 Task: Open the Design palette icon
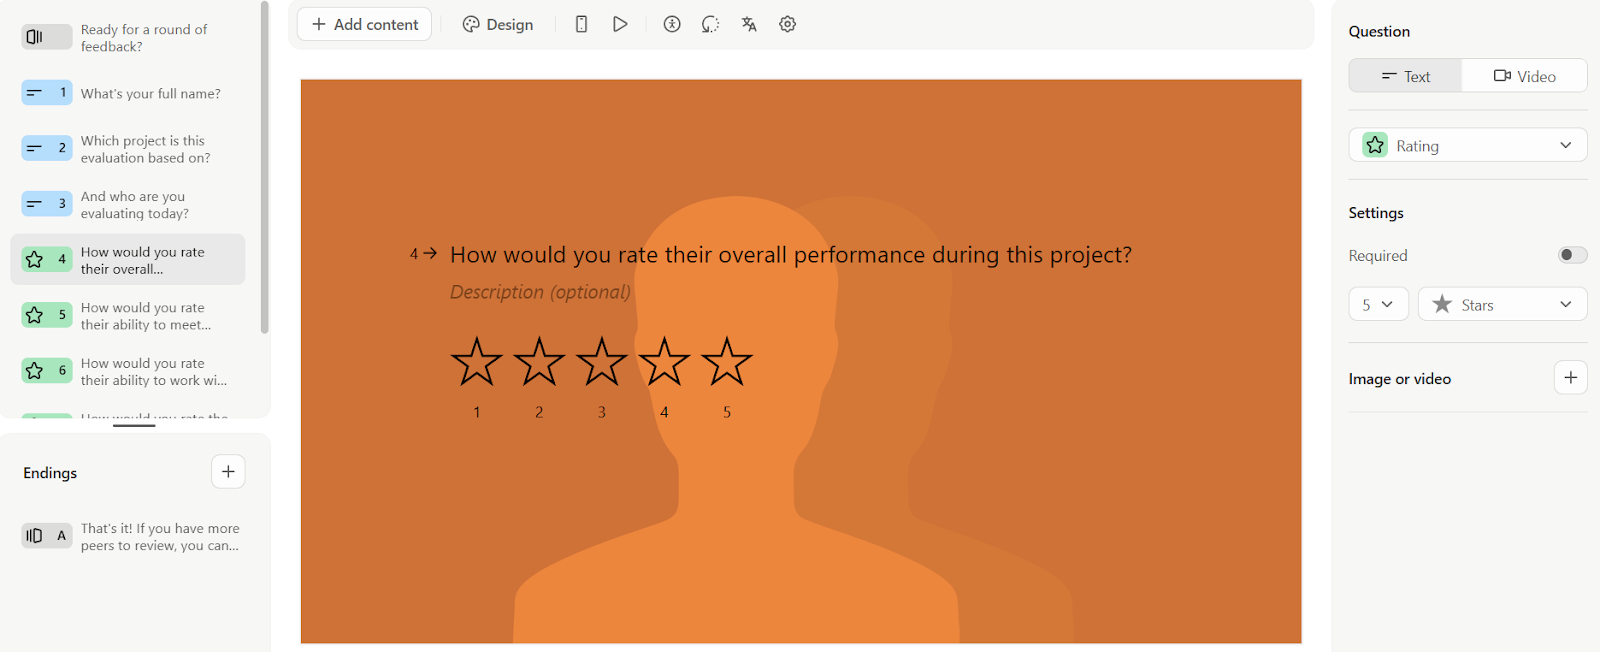coord(497,23)
